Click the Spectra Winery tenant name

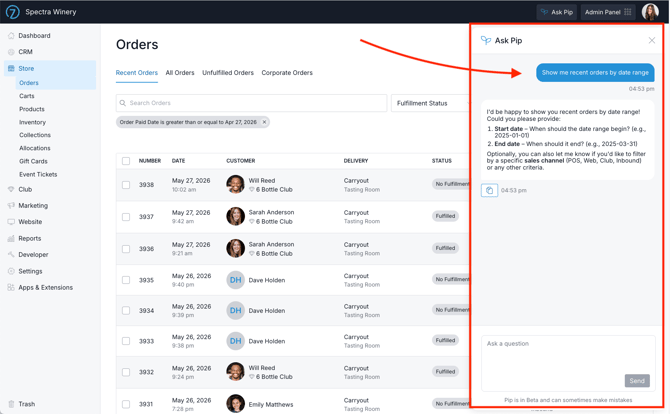click(50, 12)
